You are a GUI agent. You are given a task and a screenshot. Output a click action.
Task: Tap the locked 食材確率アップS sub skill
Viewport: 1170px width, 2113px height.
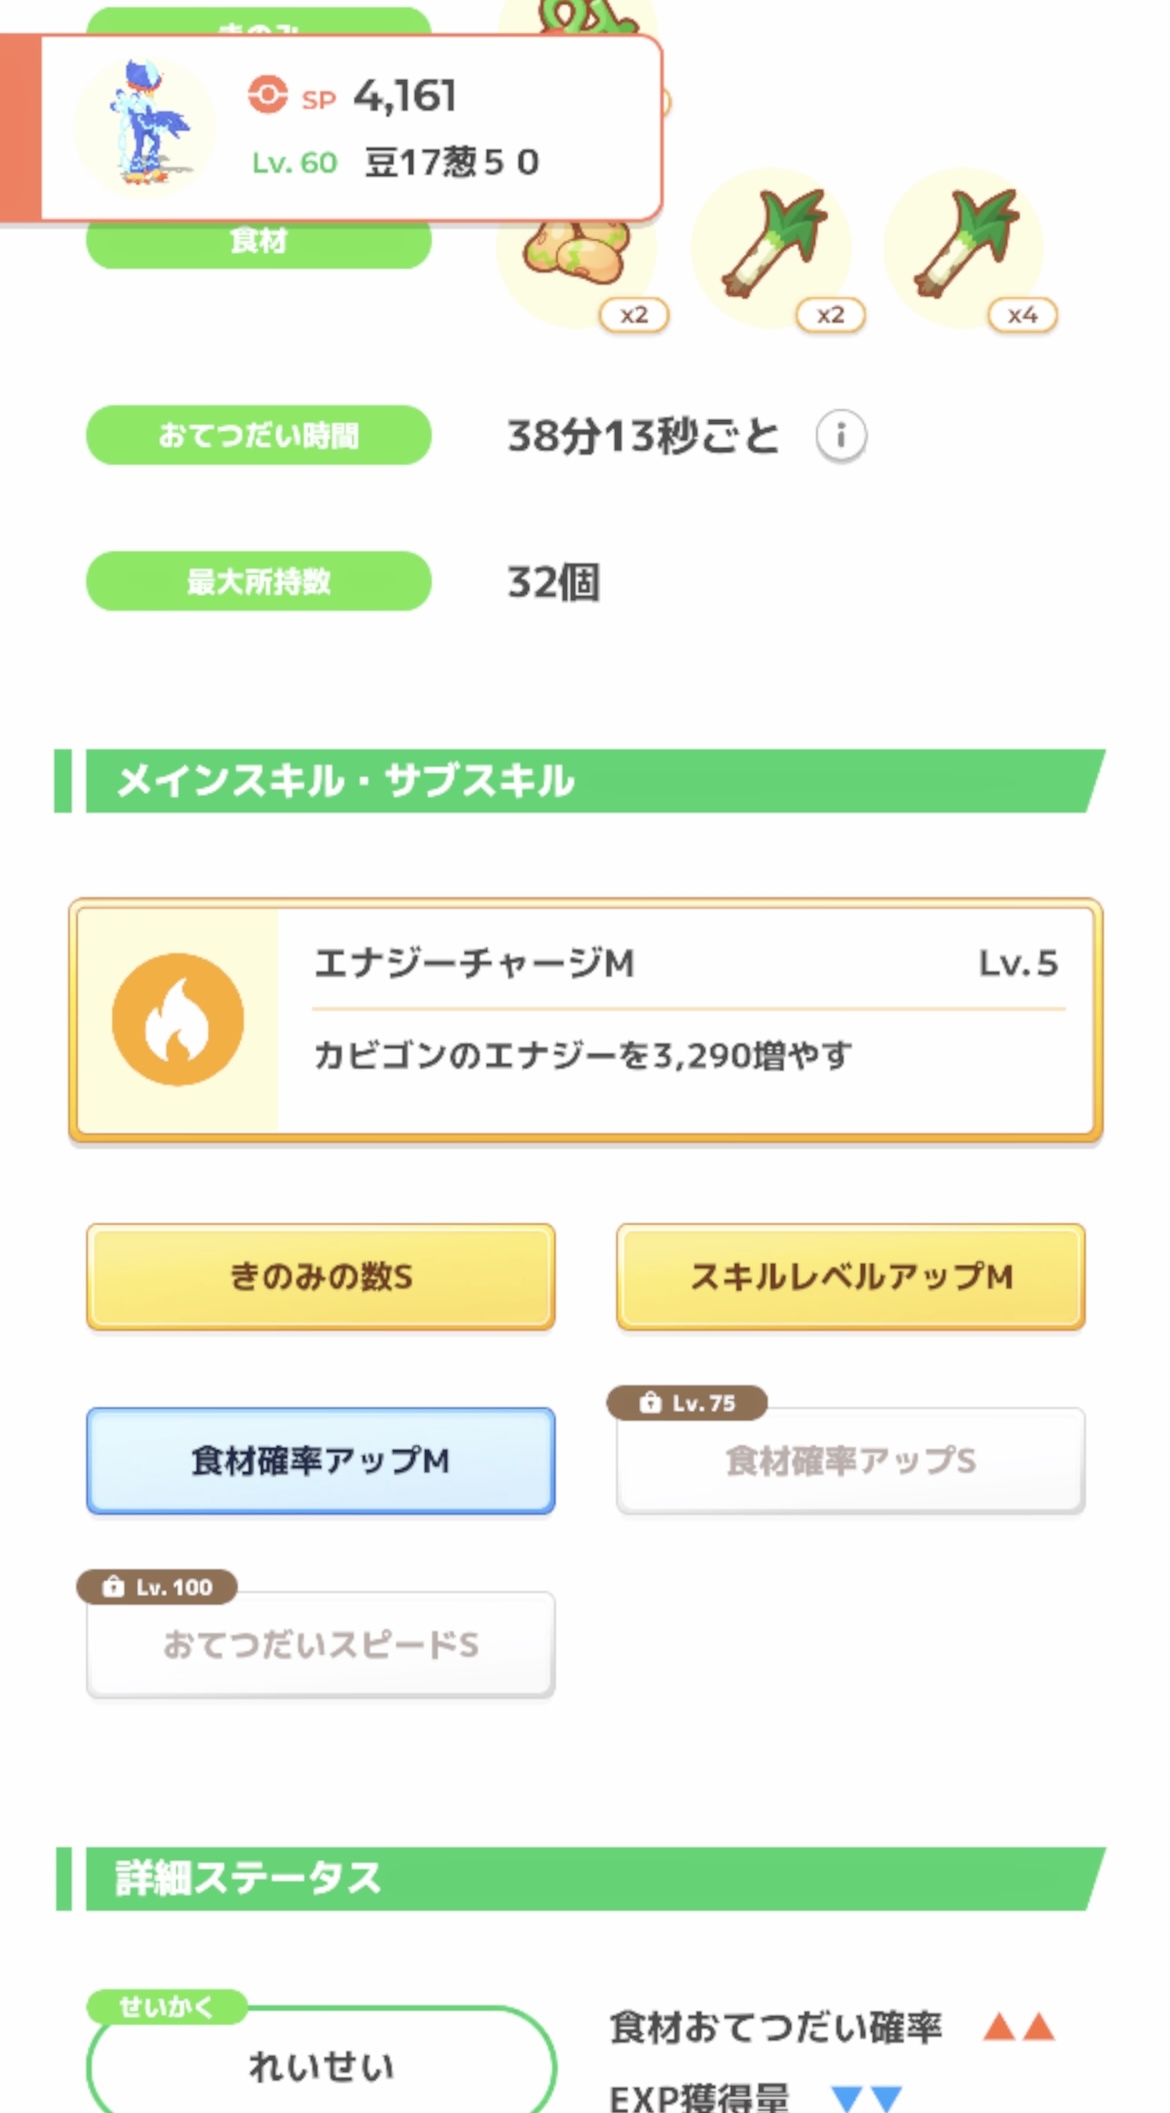pos(850,1460)
